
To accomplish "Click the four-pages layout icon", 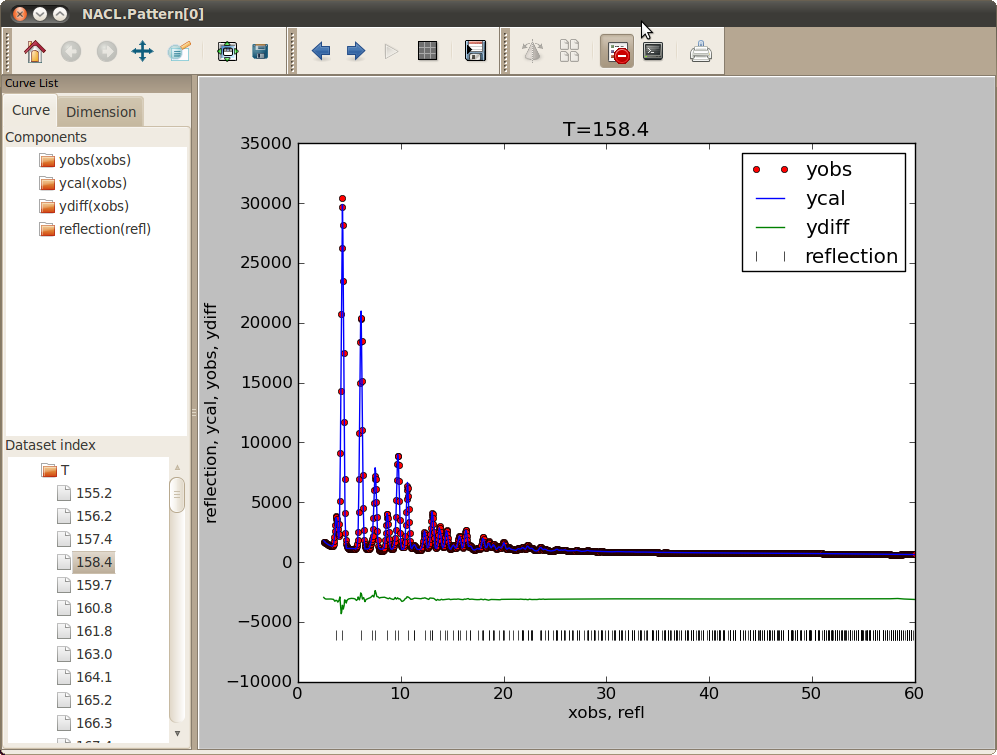I will (569, 51).
